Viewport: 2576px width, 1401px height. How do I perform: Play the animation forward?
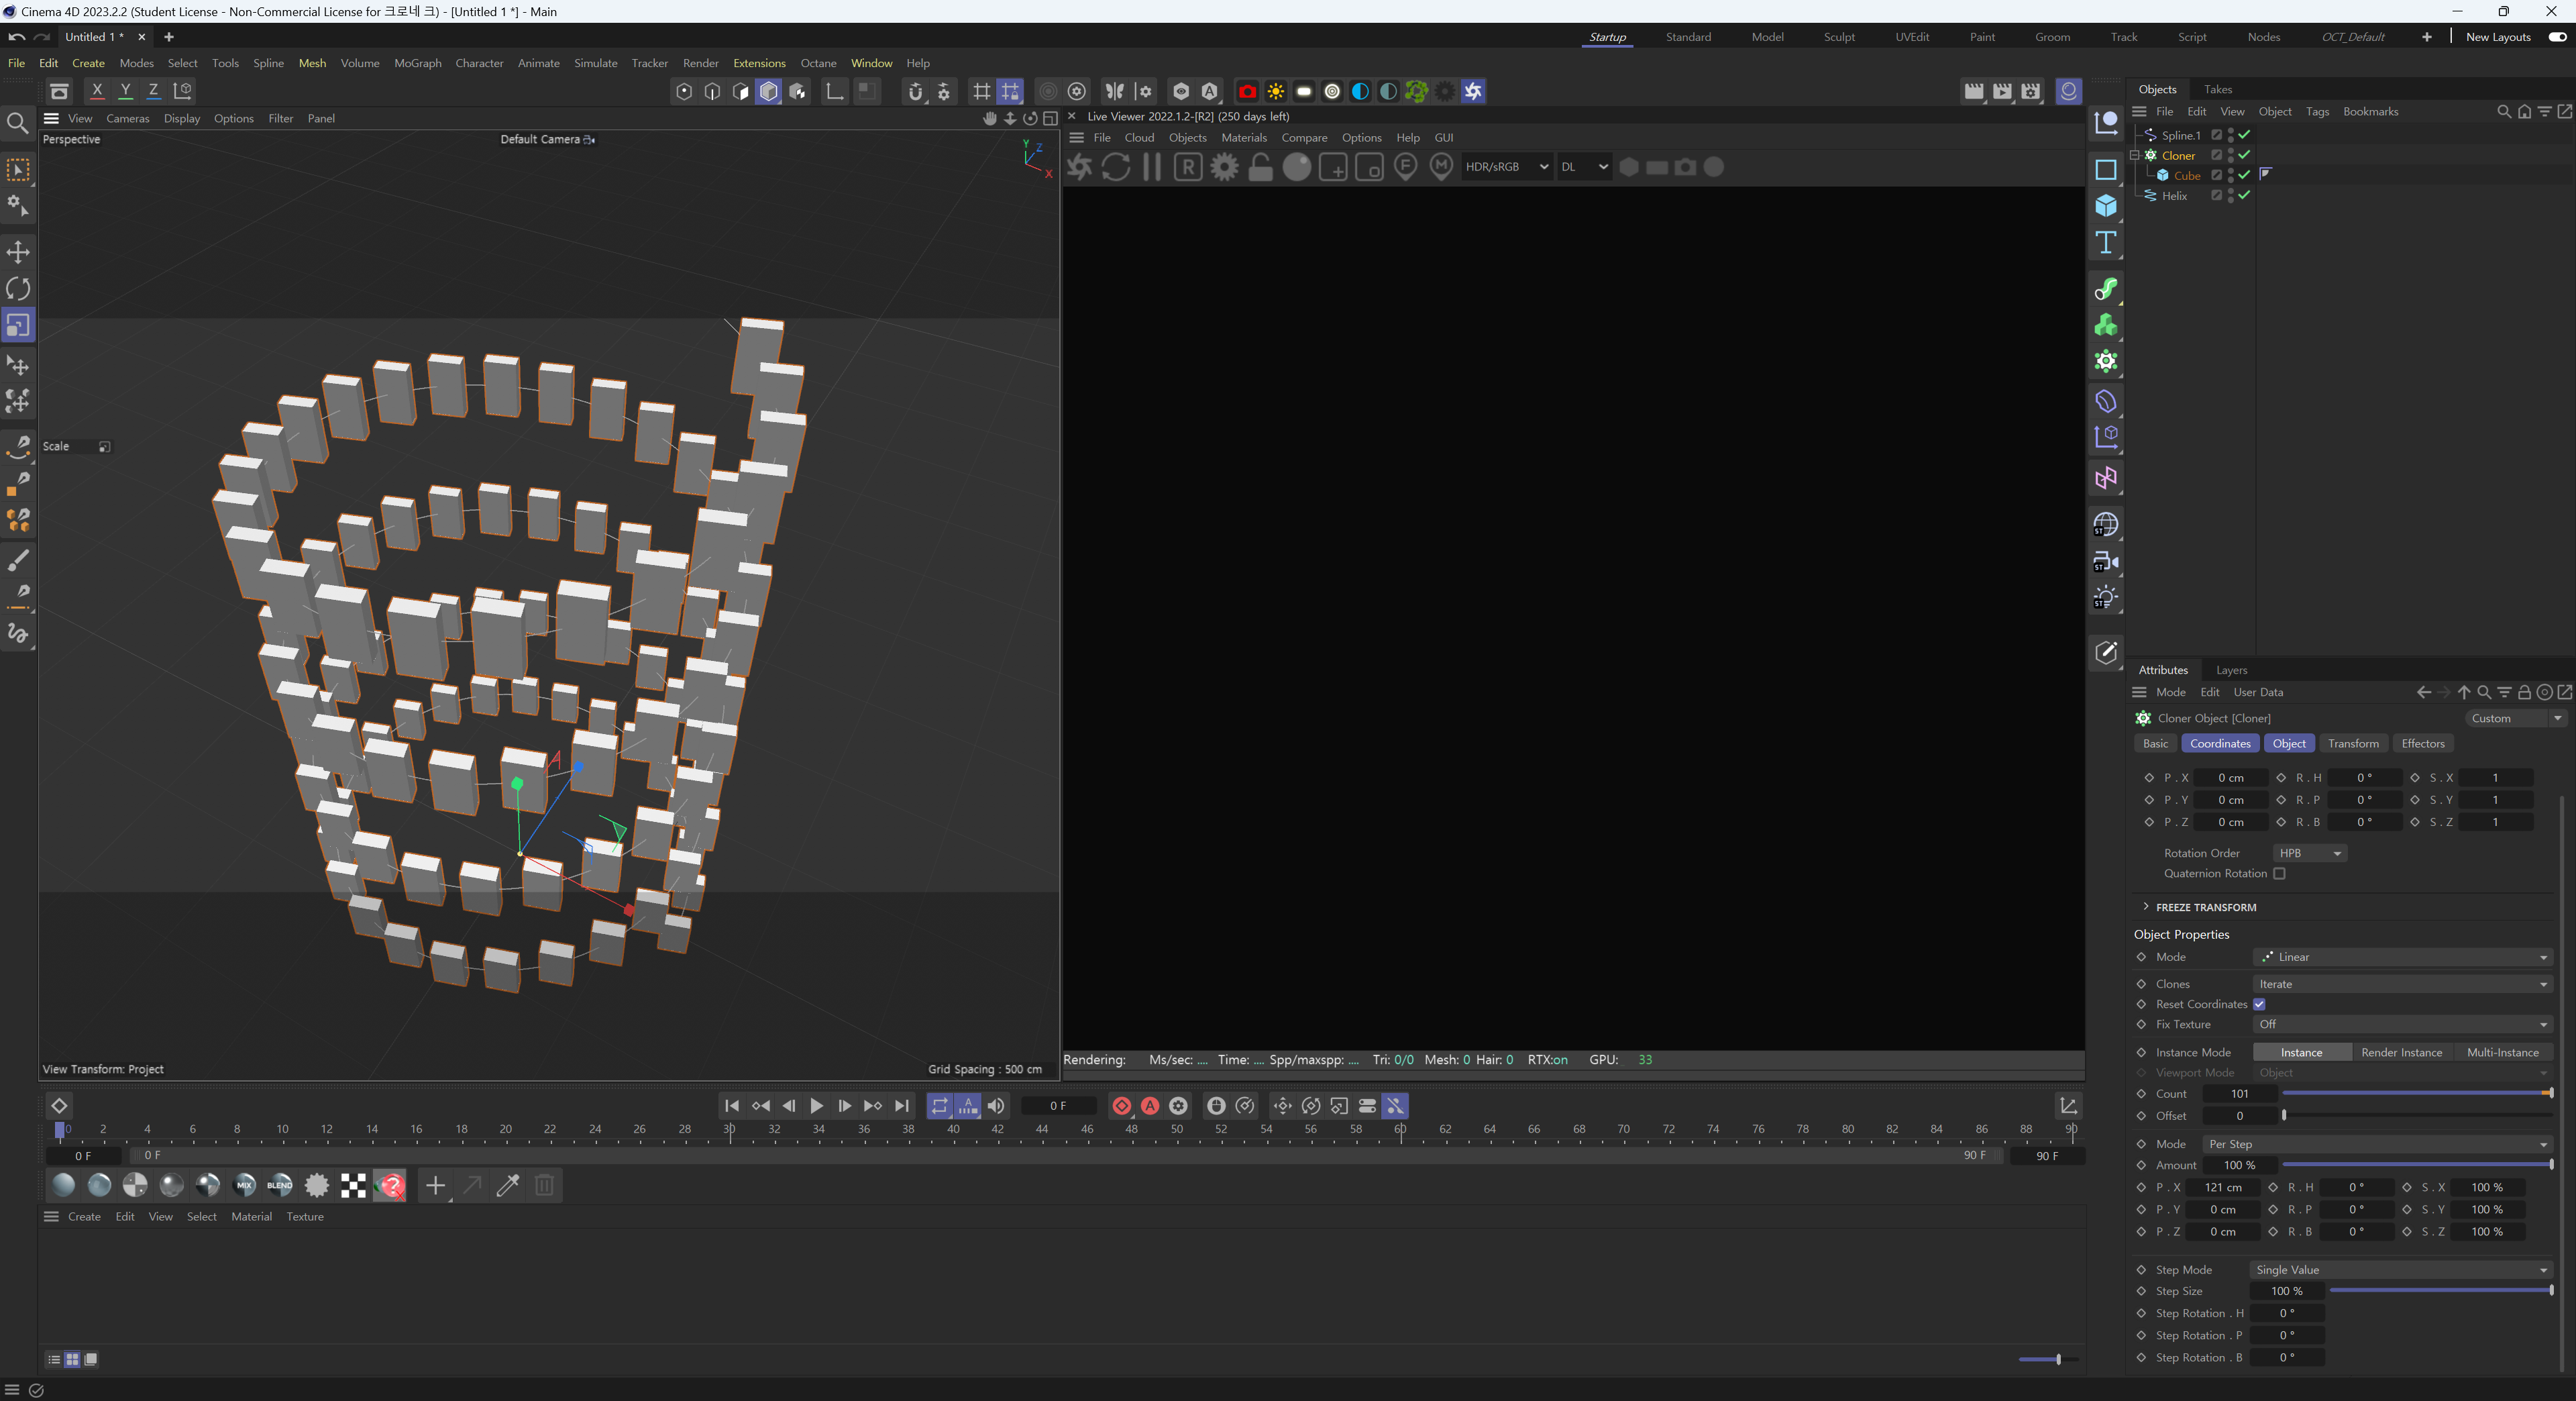pyautogui.click(x=816, y=1105)
